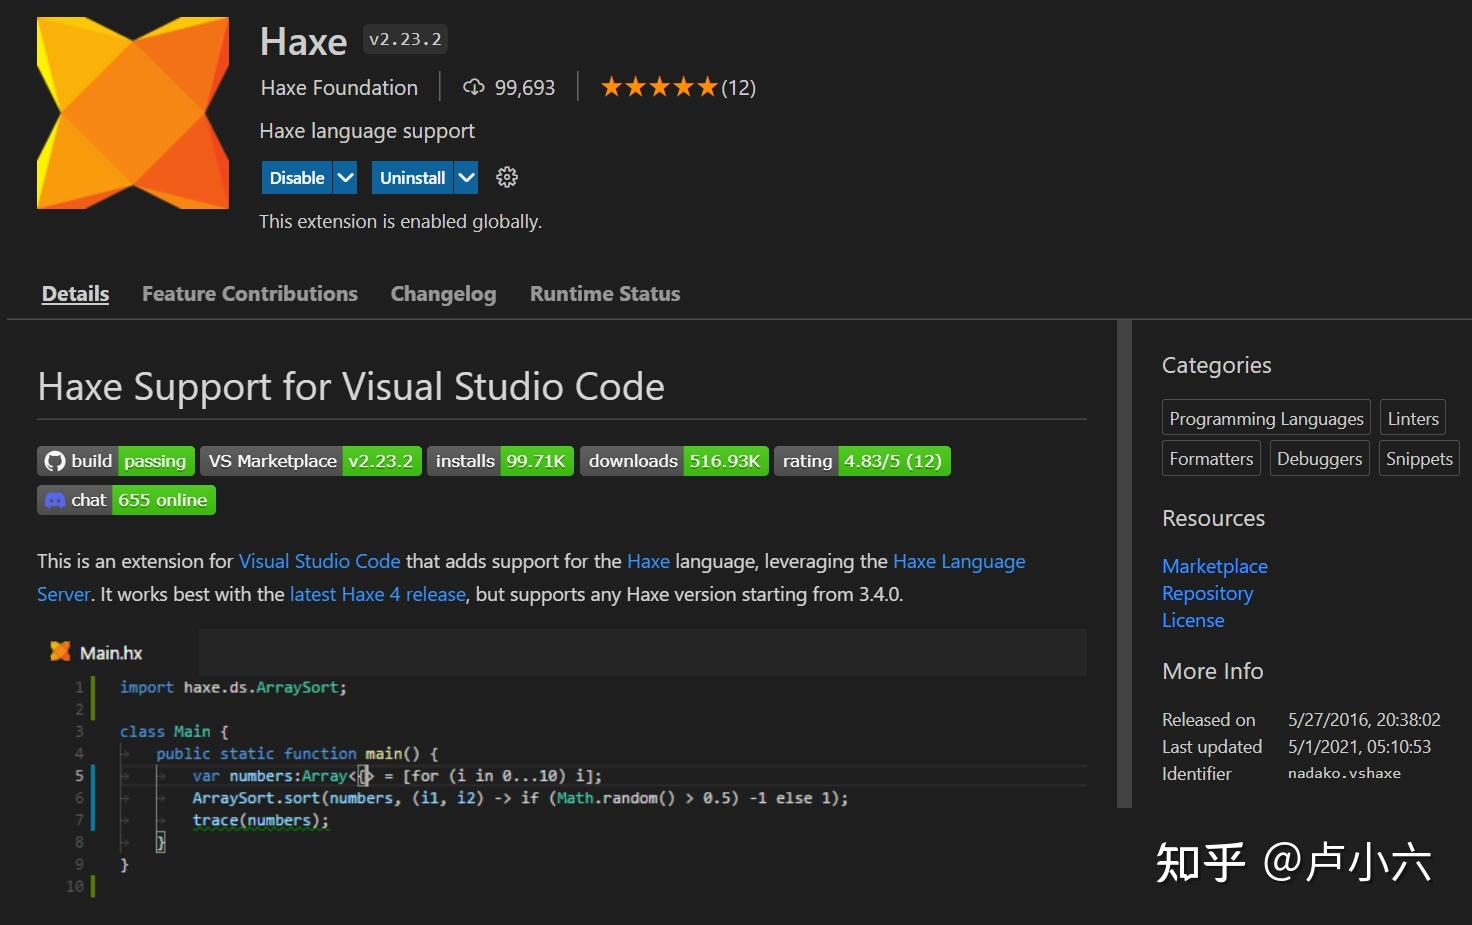Click the VS Marketplace v2.23.2 badge
Screen dimensions: 1472x925
(310, 461)
